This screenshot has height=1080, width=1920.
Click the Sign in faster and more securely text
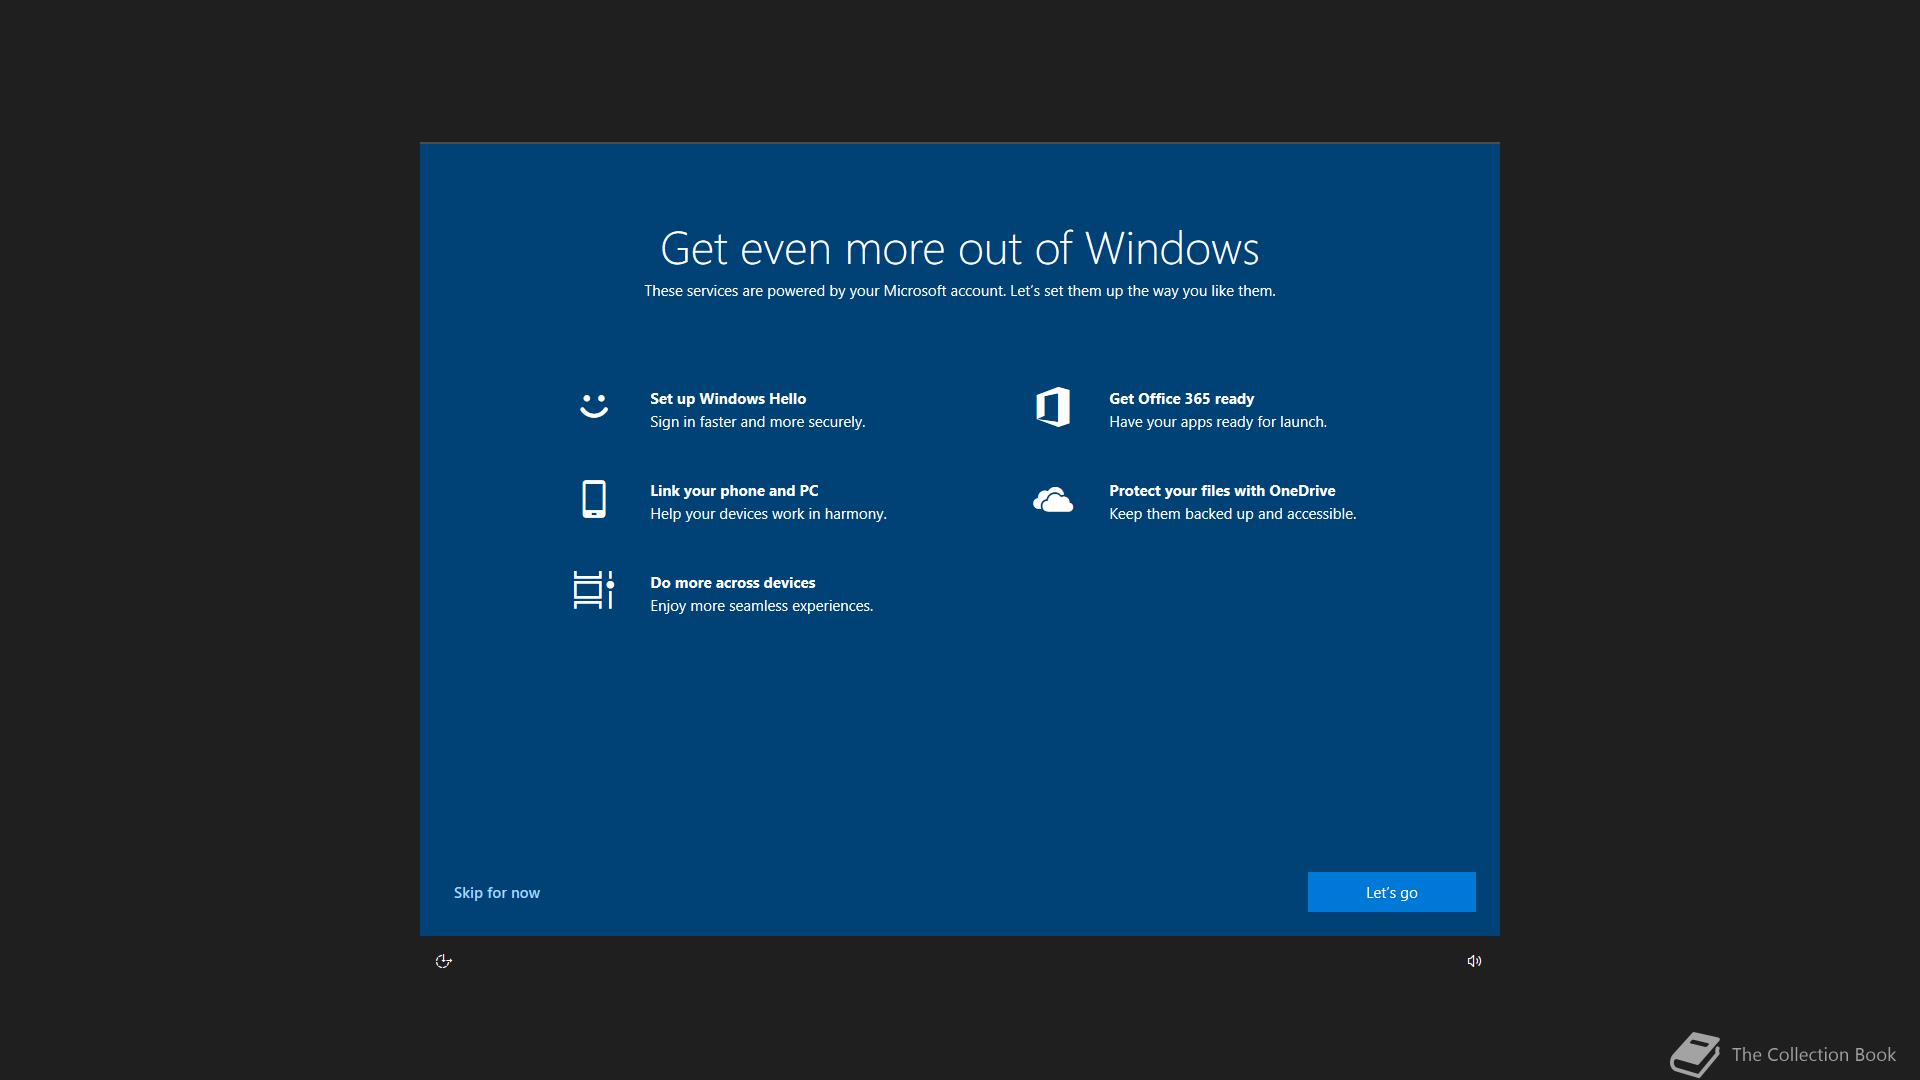click(757, 422)
